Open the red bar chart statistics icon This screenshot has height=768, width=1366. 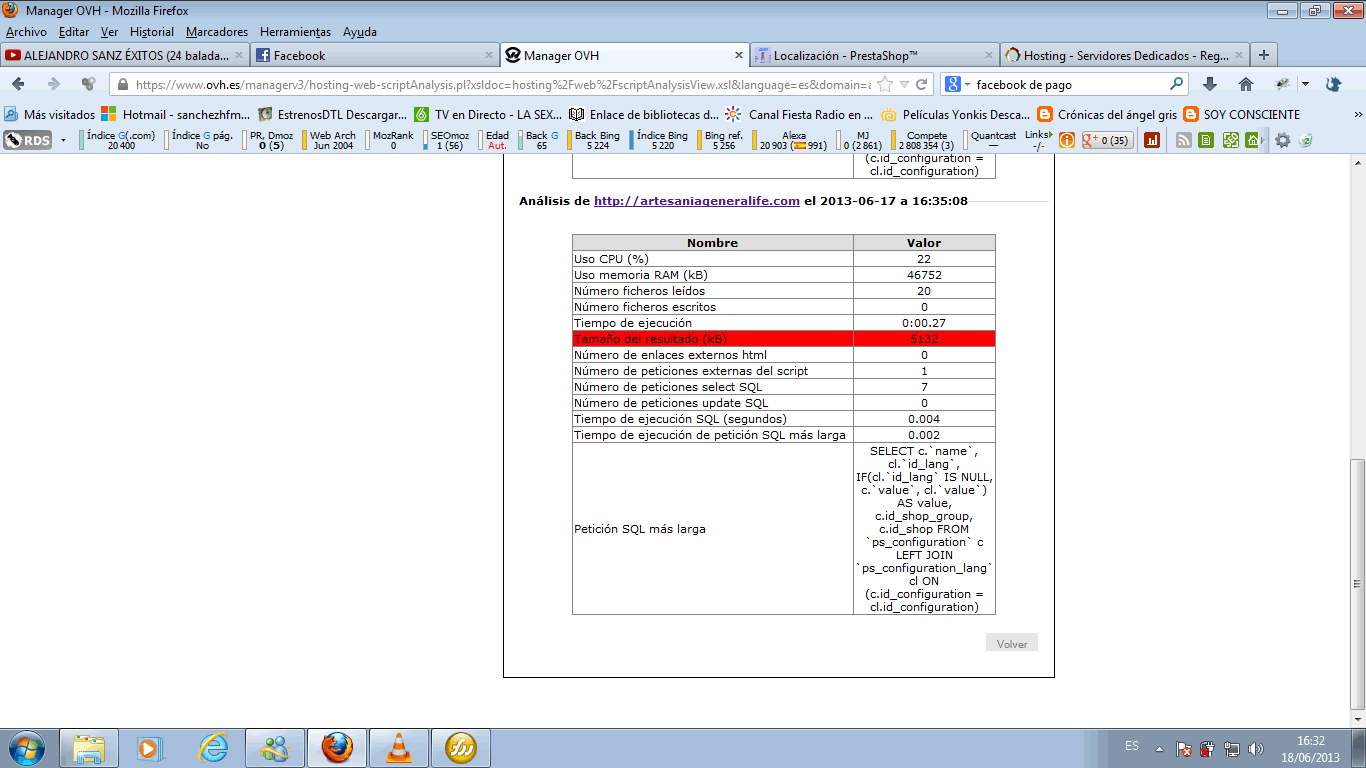1152,140
